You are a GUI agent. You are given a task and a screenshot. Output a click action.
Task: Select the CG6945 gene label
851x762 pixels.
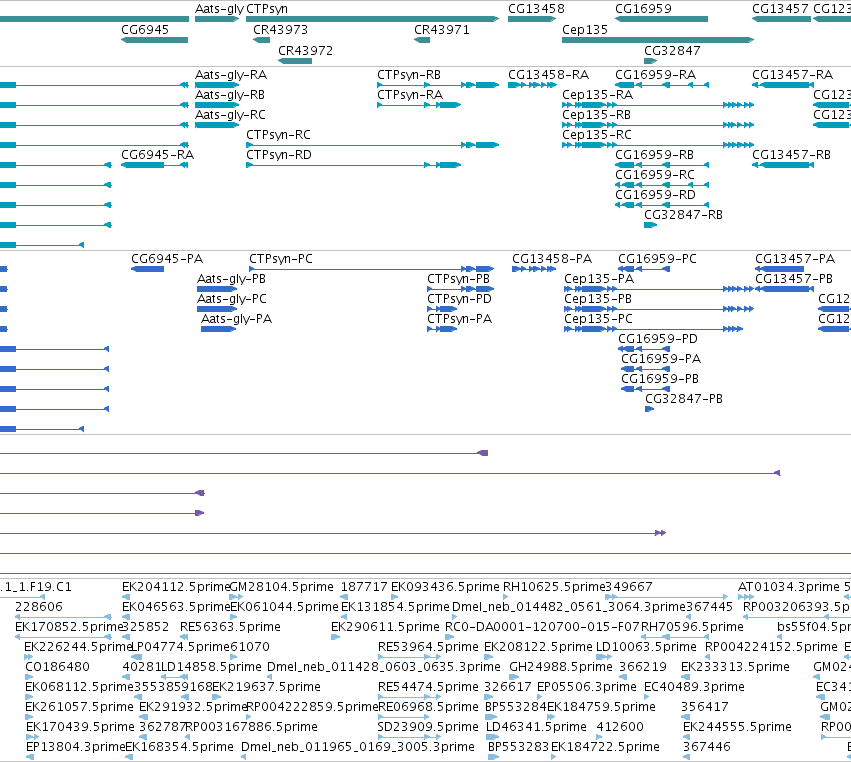[145, 29]
